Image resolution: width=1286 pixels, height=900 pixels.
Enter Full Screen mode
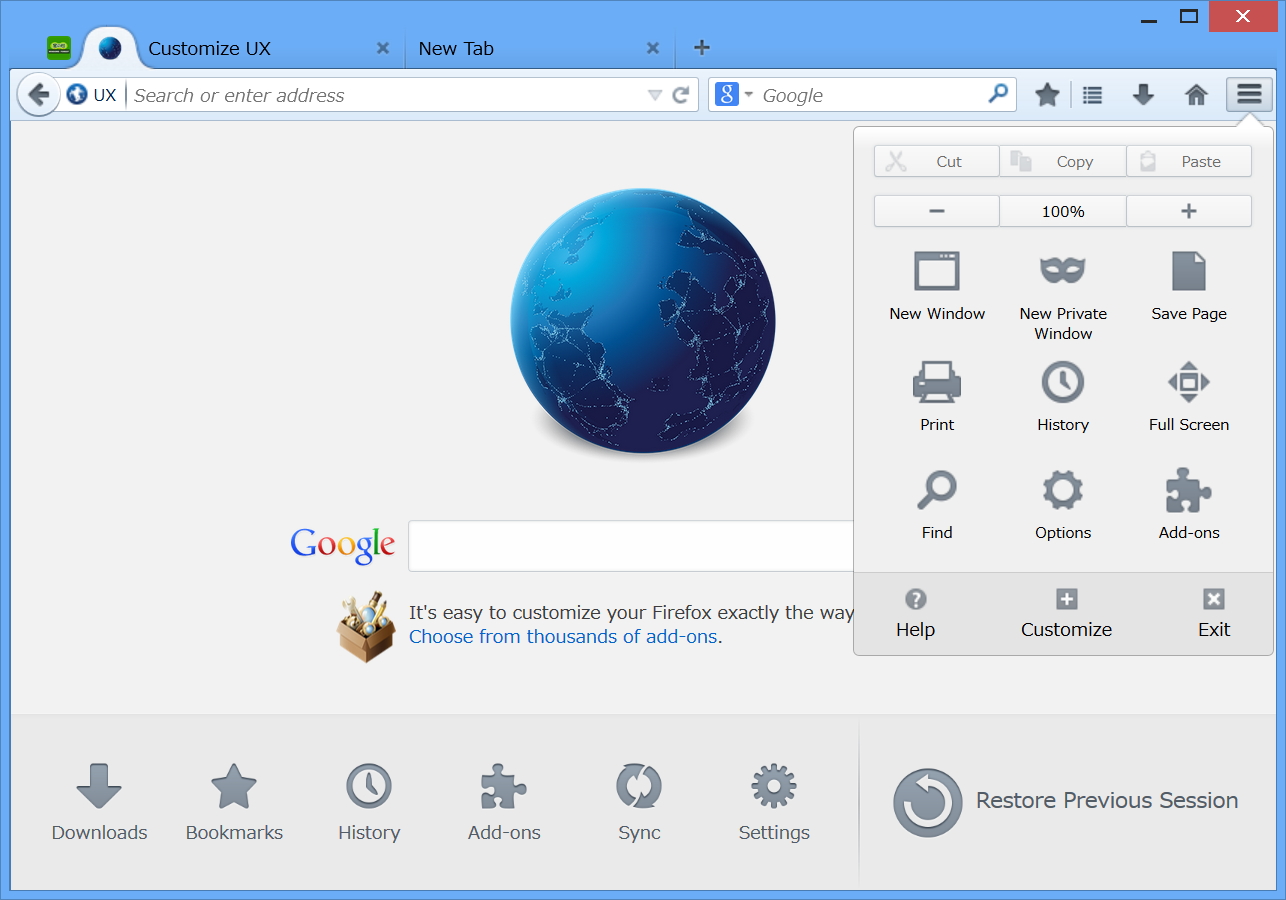coord(1189,396)
